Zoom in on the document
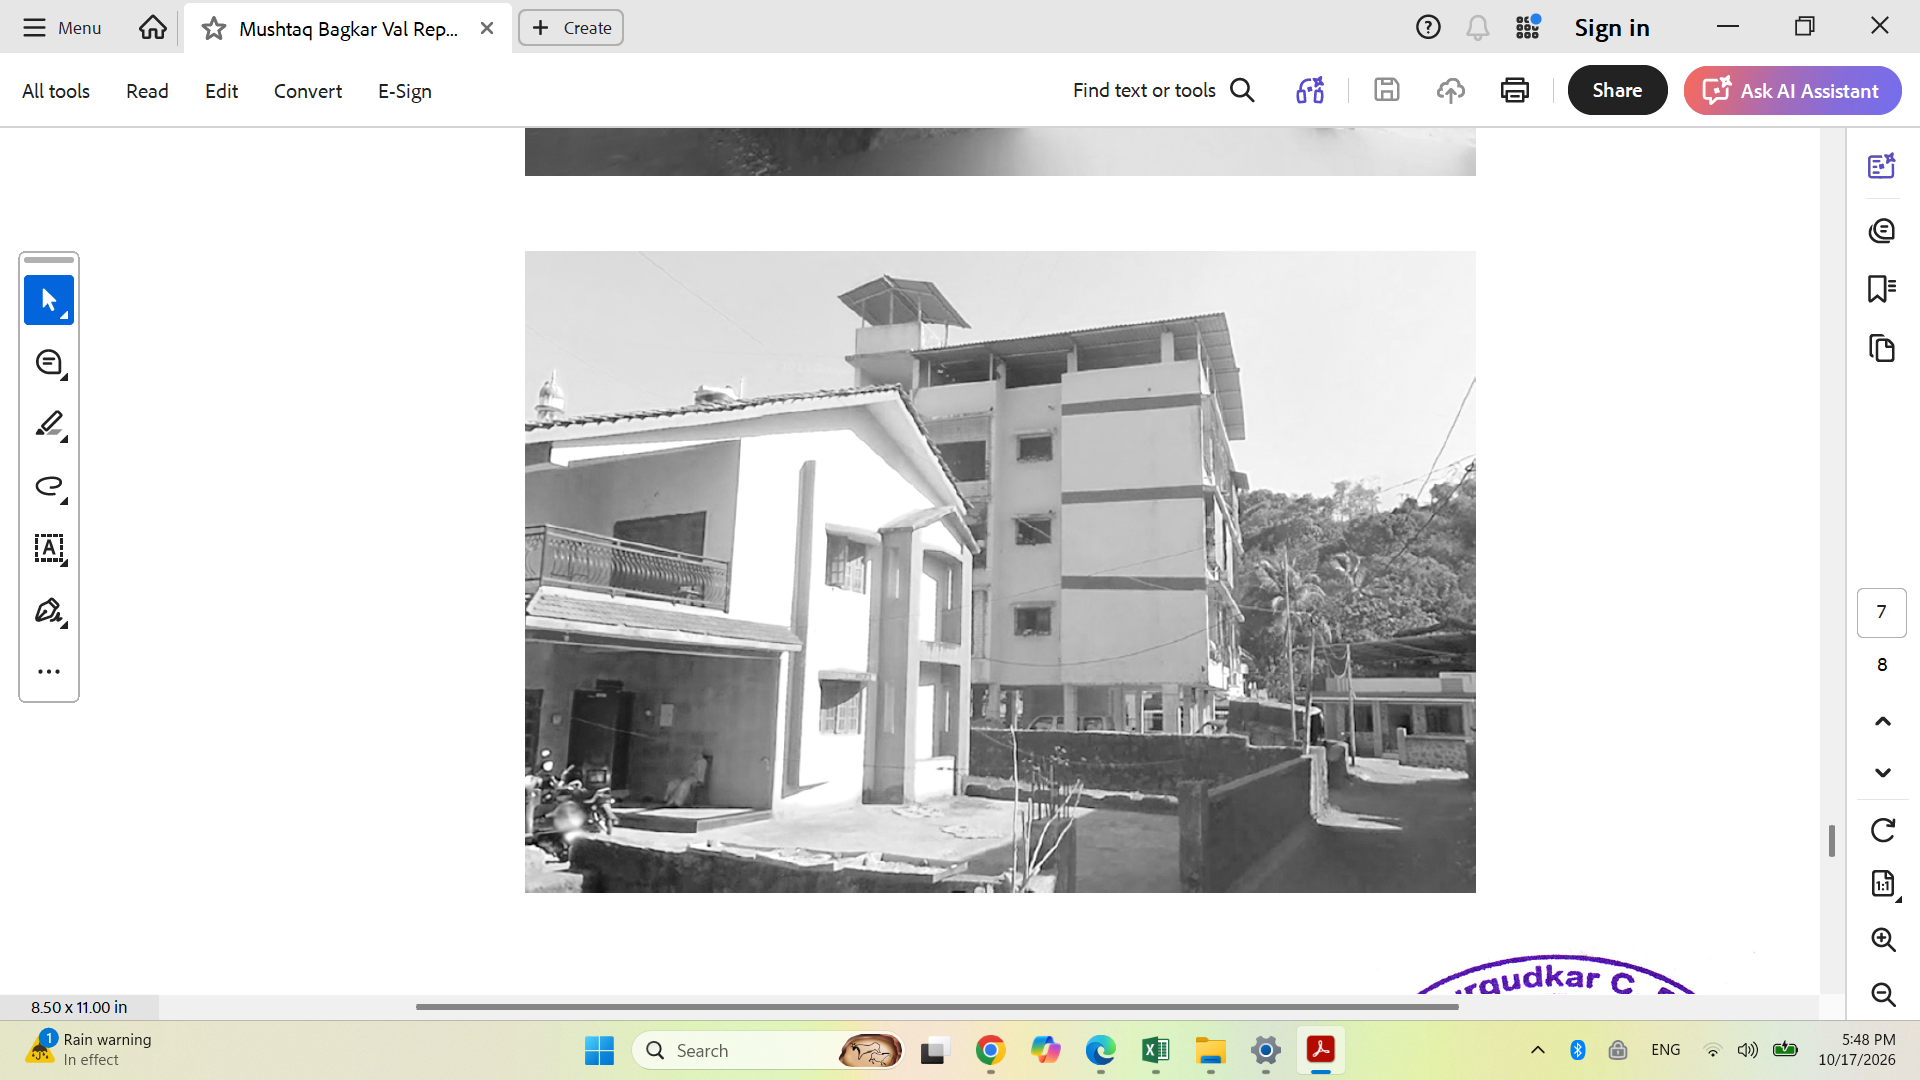This screenshot has width=1920, height=1080. tap(1882, 939)
